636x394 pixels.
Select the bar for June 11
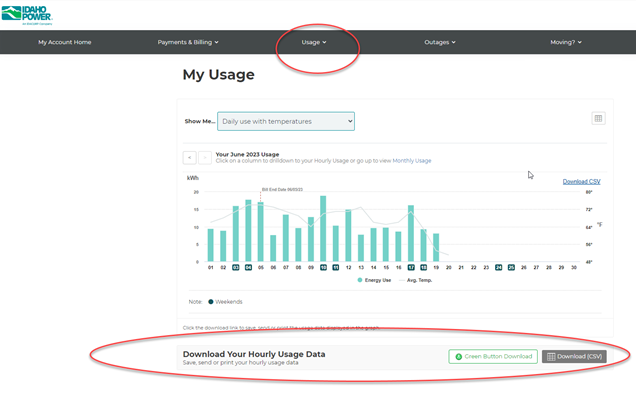[x=335, y=243]
